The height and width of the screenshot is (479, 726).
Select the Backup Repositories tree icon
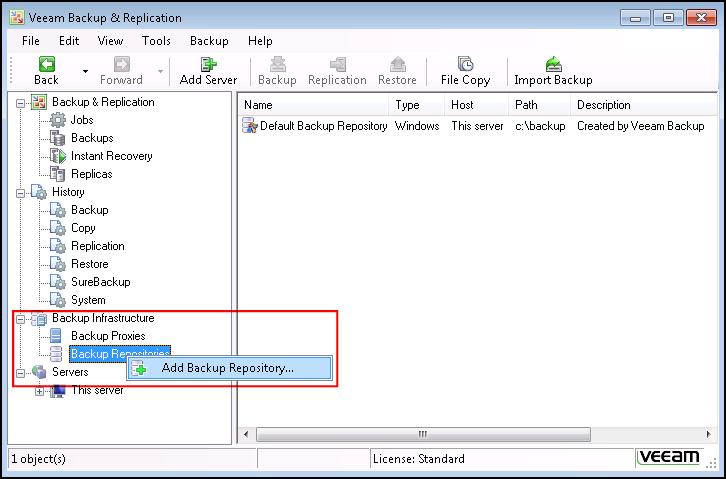tap(56, 354)
